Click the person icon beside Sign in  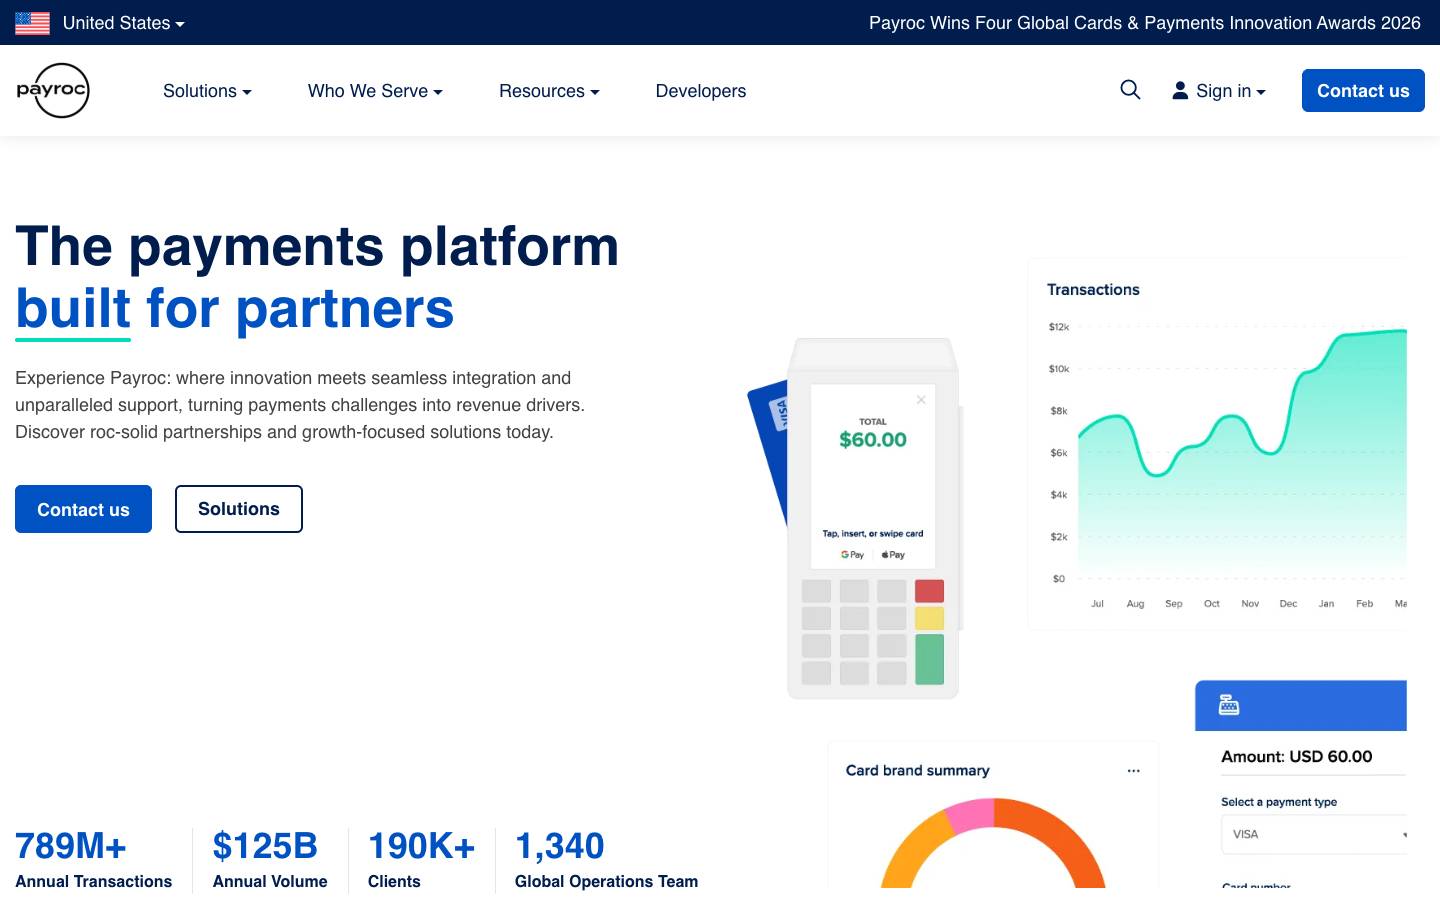coord(1180,91)
